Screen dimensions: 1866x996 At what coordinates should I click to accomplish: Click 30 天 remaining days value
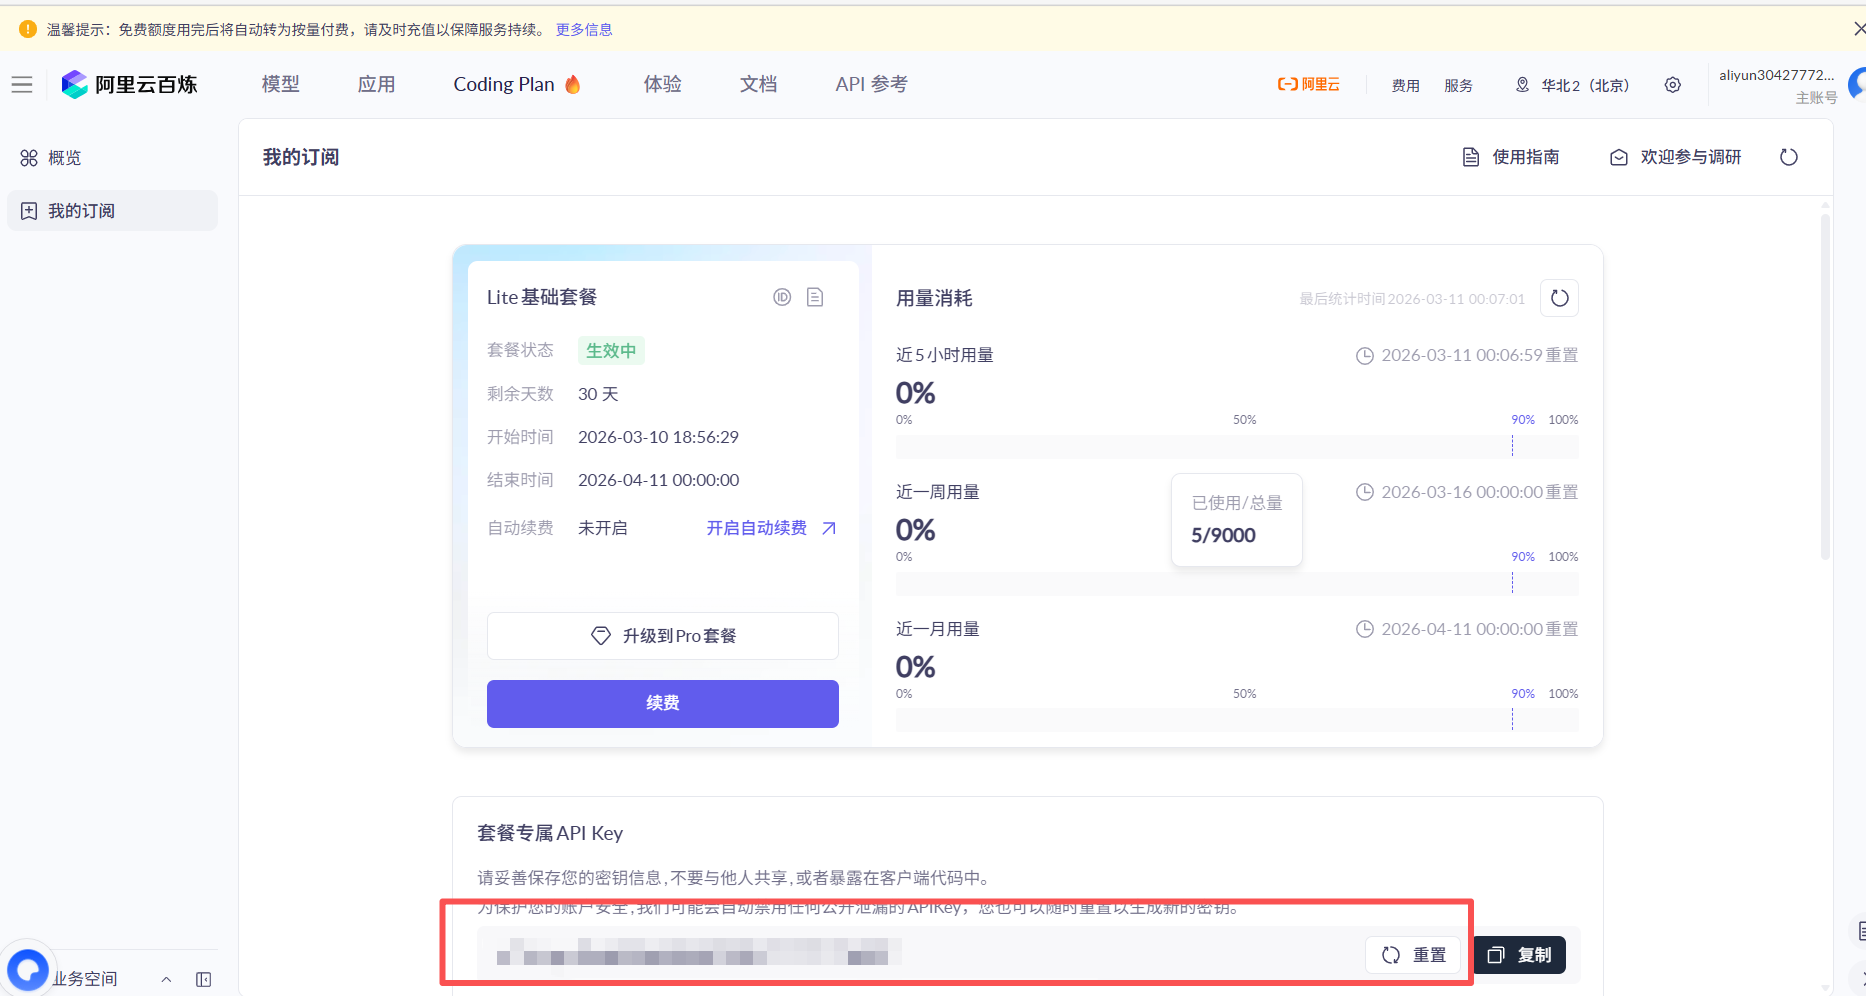tap(598, 394)
